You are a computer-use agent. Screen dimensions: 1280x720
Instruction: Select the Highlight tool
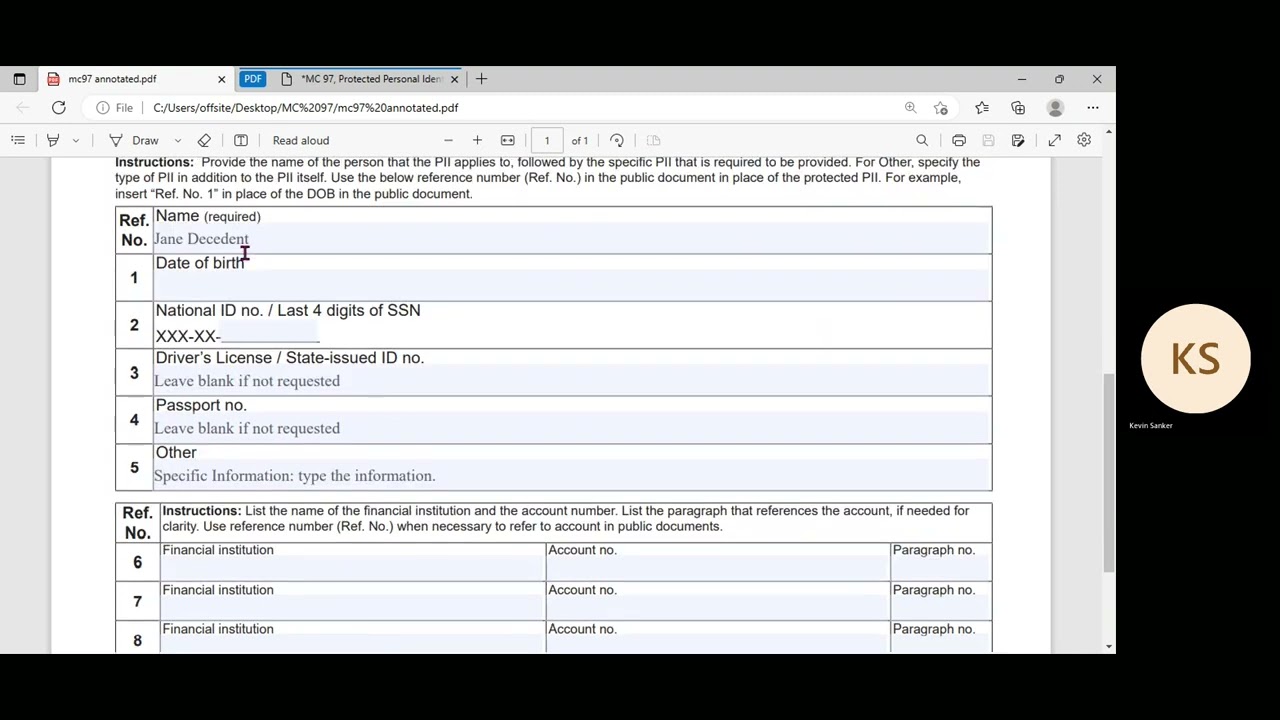tap(53, 141)
